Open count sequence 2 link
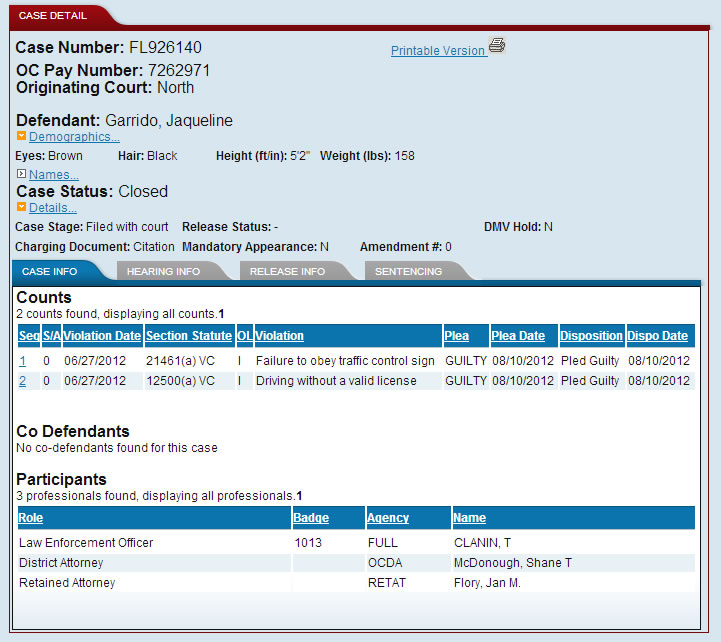 (x=22, y=381)
